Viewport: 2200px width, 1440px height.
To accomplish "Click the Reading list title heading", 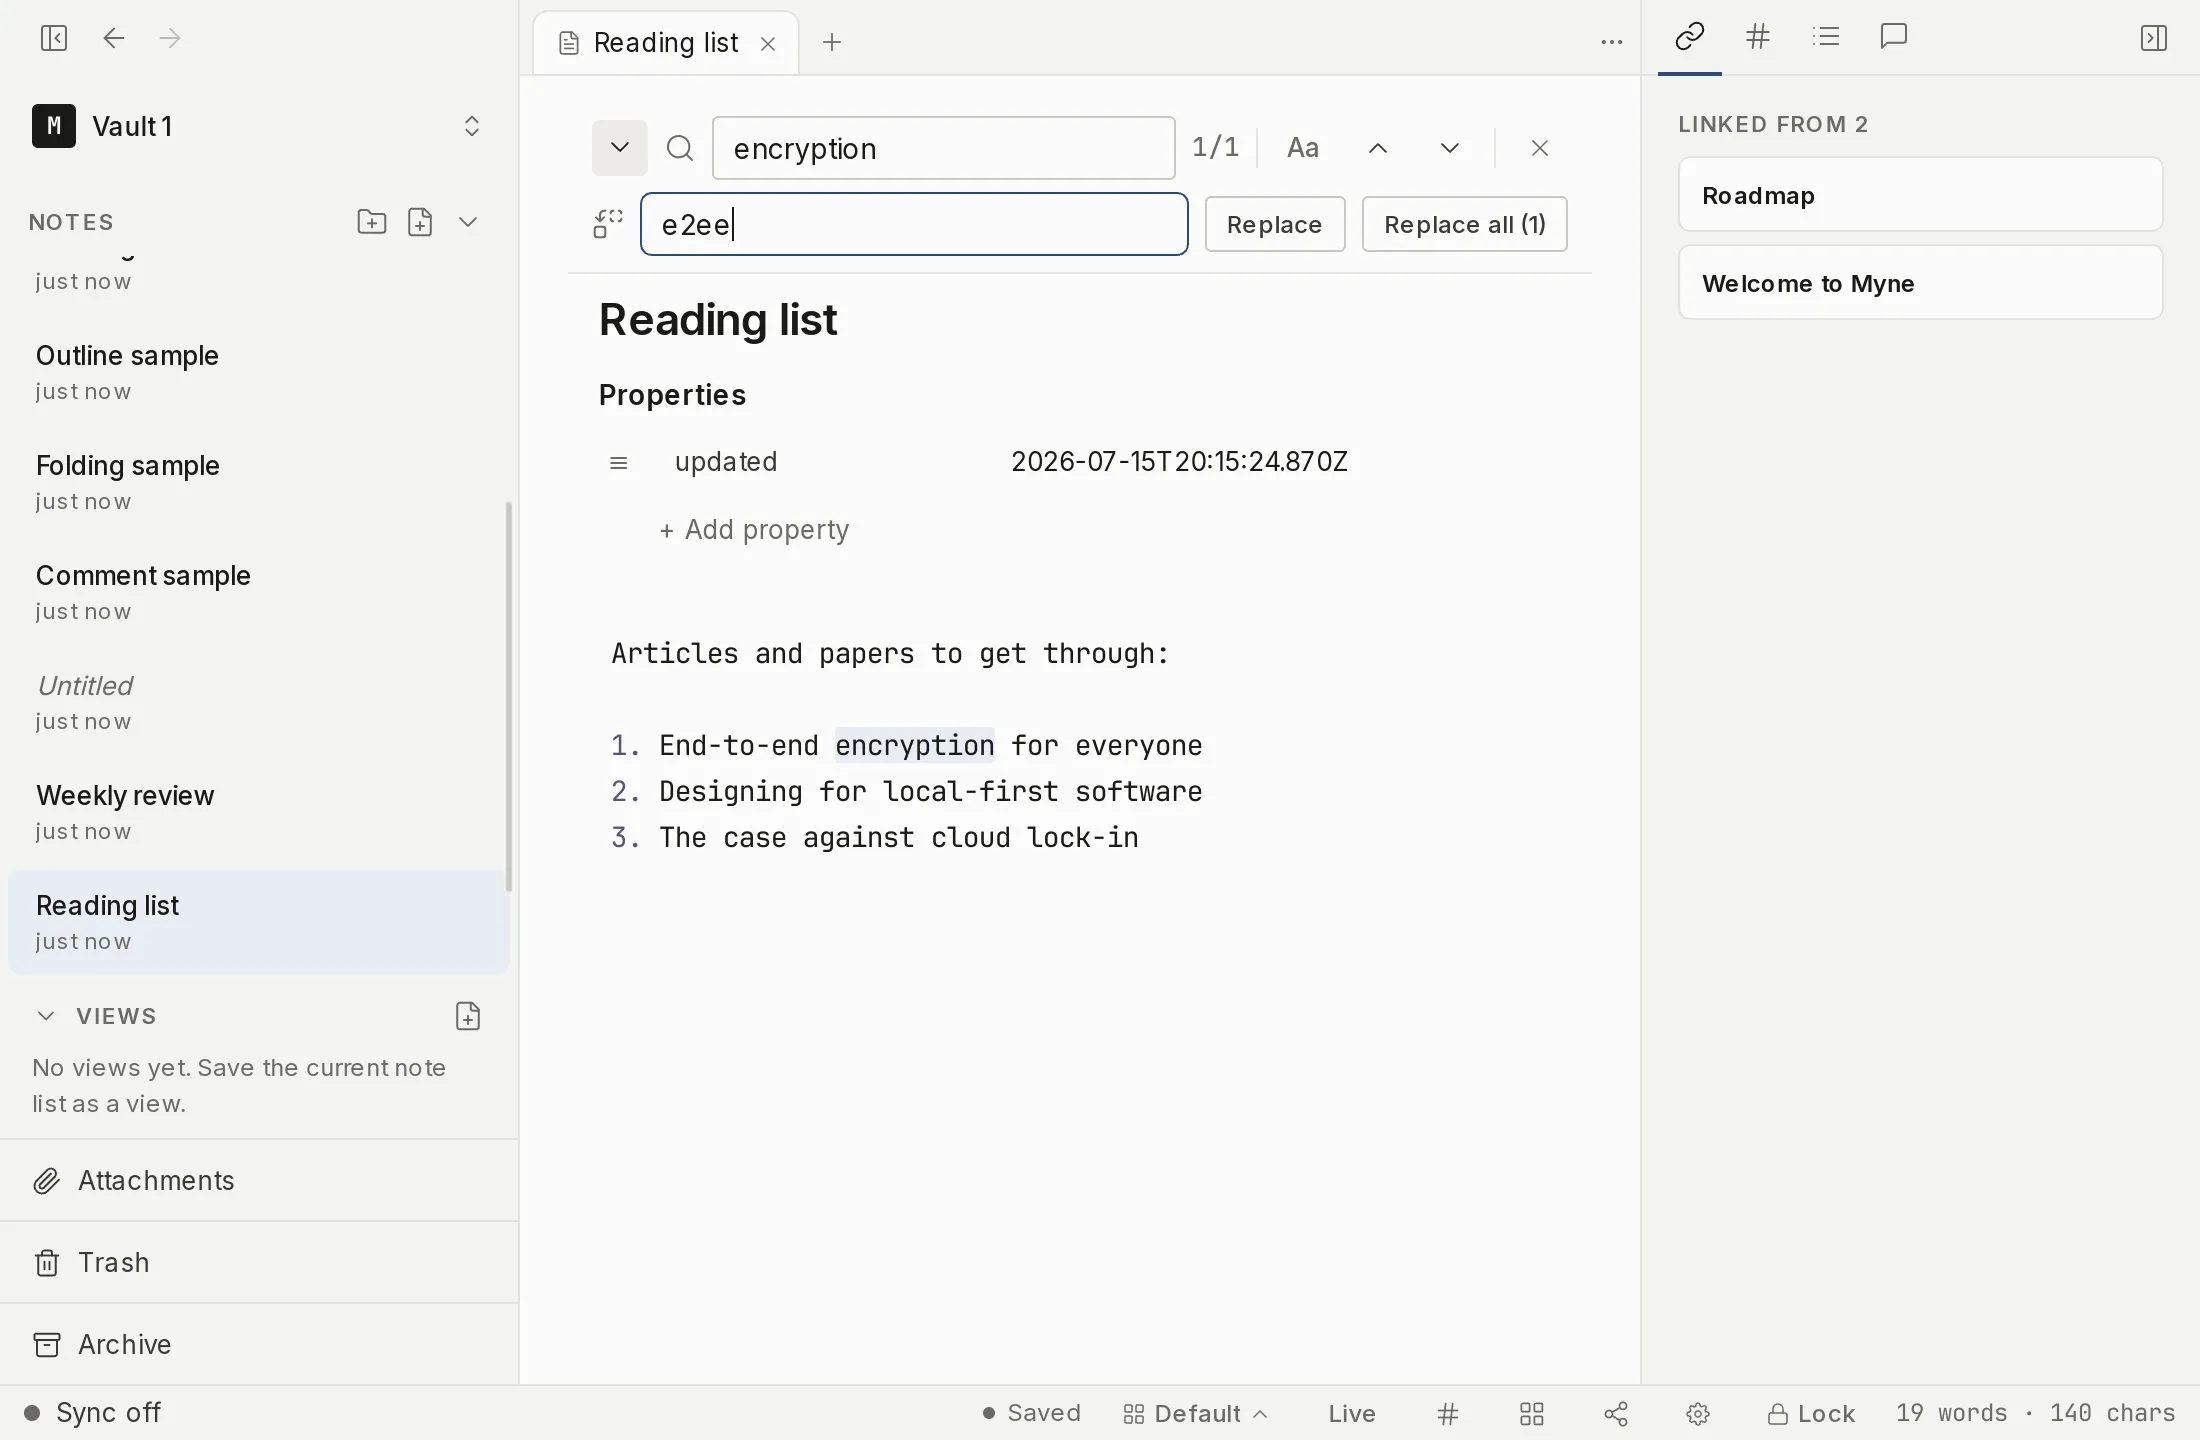I will 718,320.
